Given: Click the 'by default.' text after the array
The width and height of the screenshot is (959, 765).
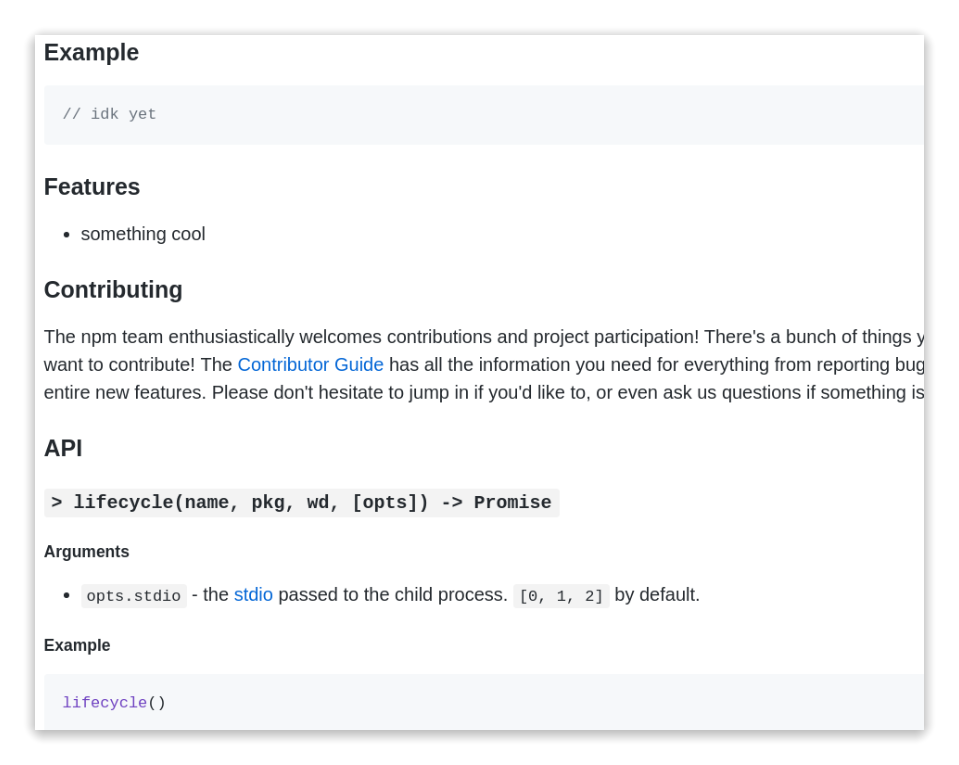Looking at the screenshot, I should 657,595.
